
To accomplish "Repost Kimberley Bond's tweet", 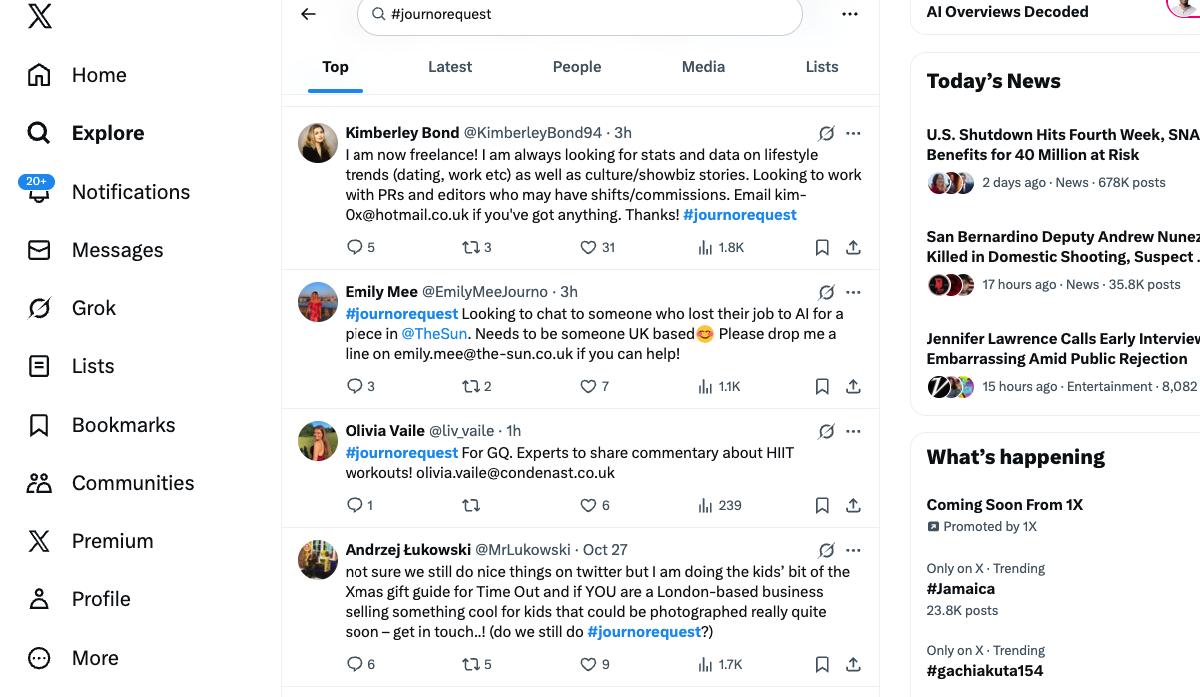I will 470,246.
